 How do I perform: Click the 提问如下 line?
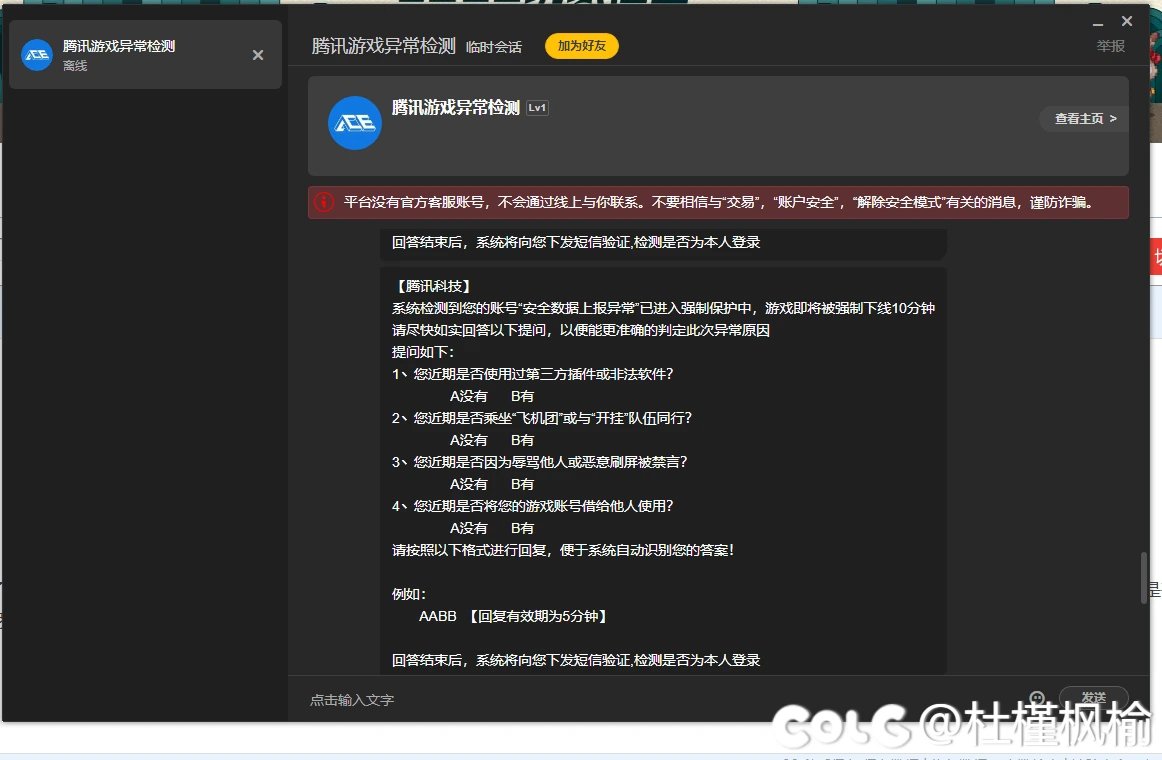[x=422, y=352]
